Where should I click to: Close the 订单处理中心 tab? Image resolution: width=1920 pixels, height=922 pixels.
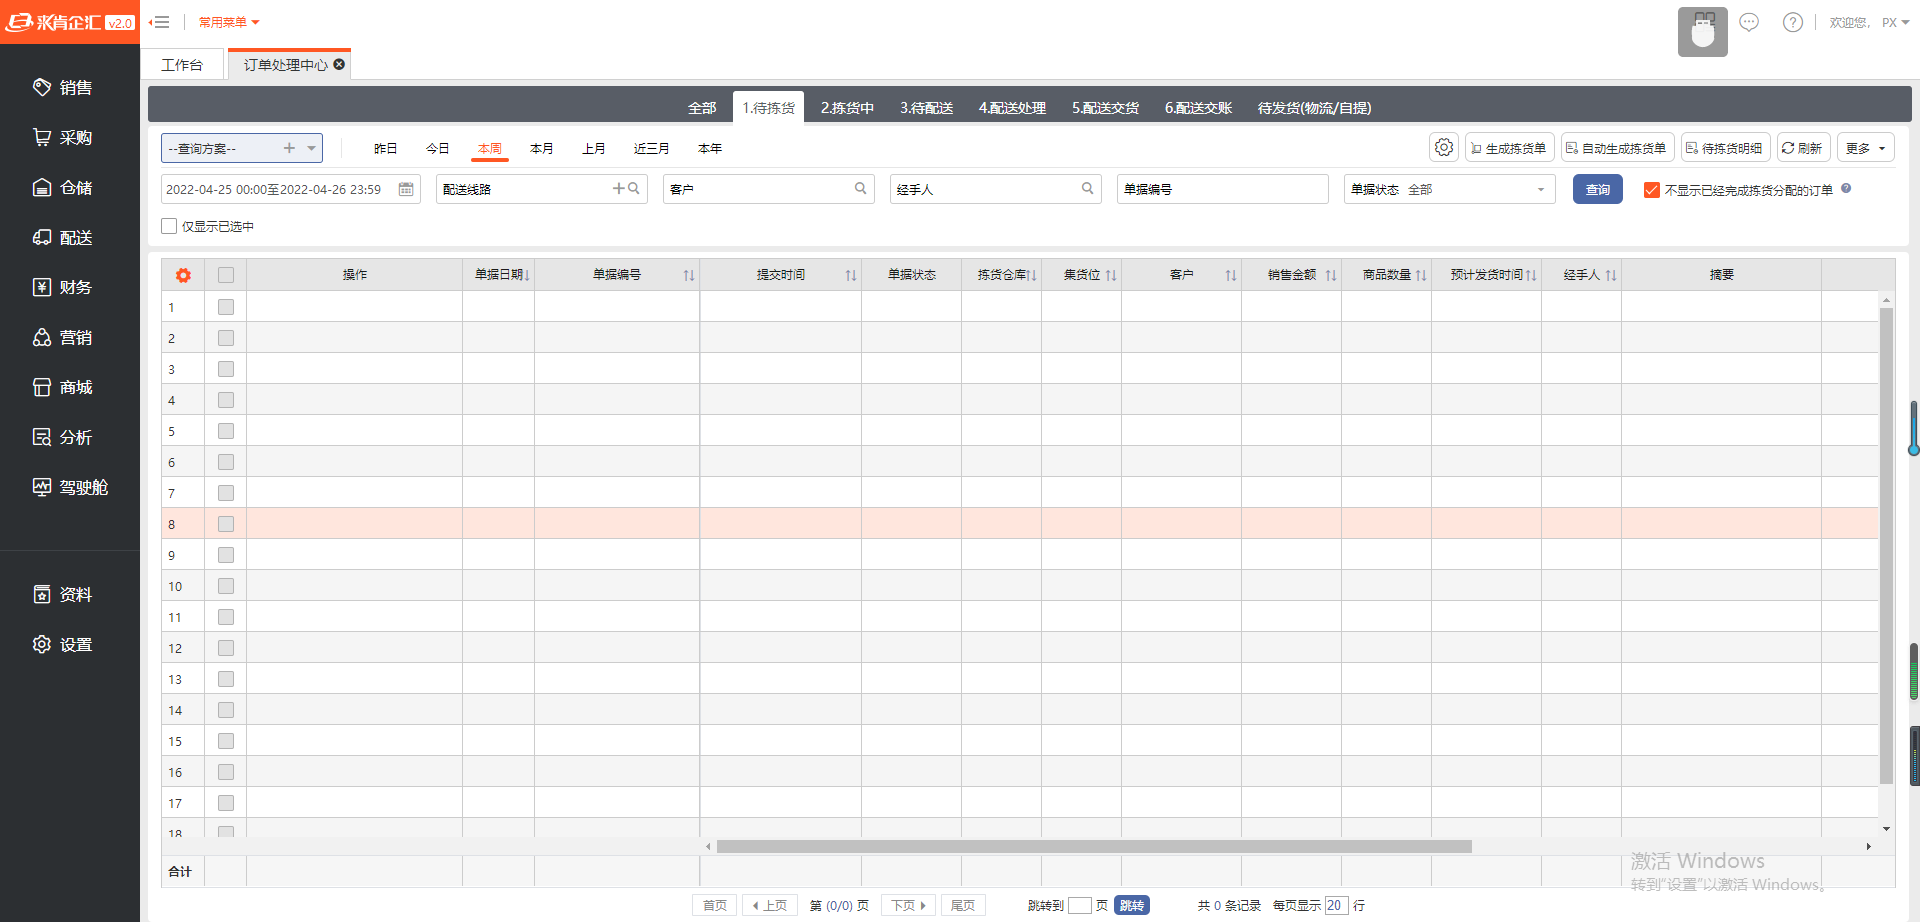tap(340, 64)
